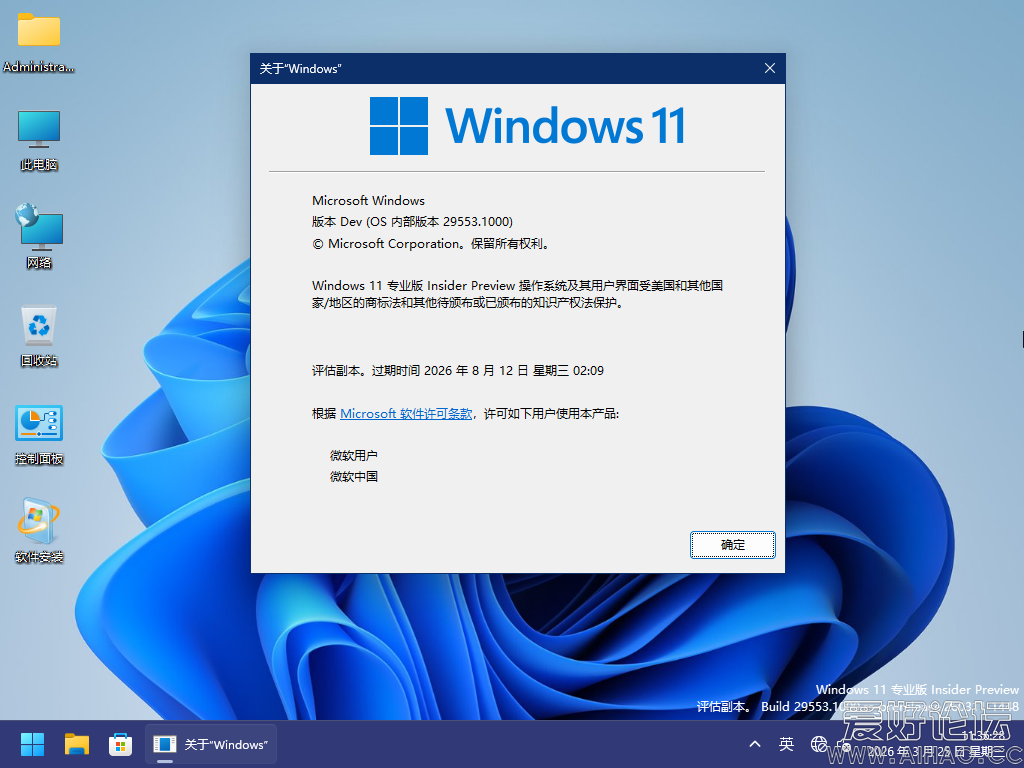Click the '© Microsoft Corporation。保留所有权利。' line
The image size is (1024, 768).
point(432,244)
